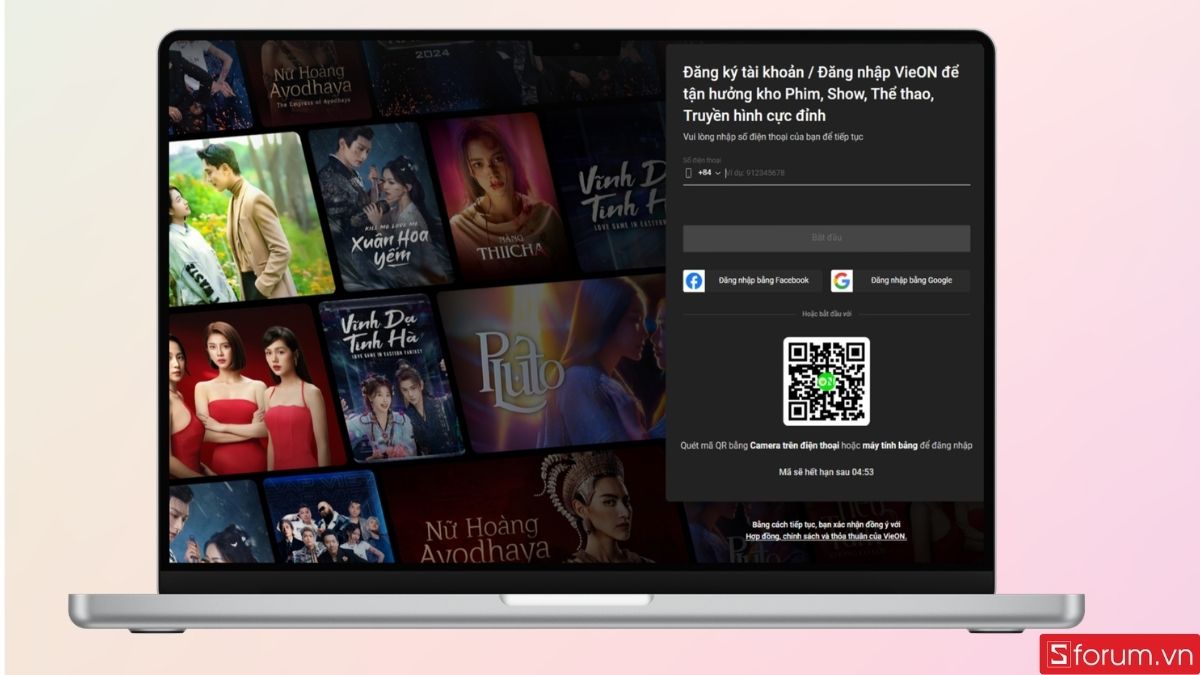Click the Facebook logo icon
The height and width of the screenshot is (675, 1200).
[694, 281]
